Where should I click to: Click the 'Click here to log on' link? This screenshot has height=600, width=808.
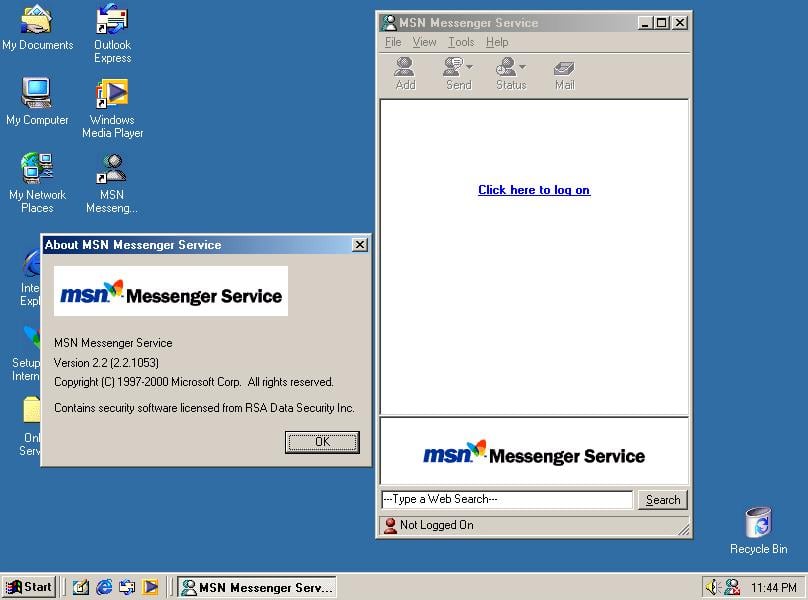pos(533,190)
